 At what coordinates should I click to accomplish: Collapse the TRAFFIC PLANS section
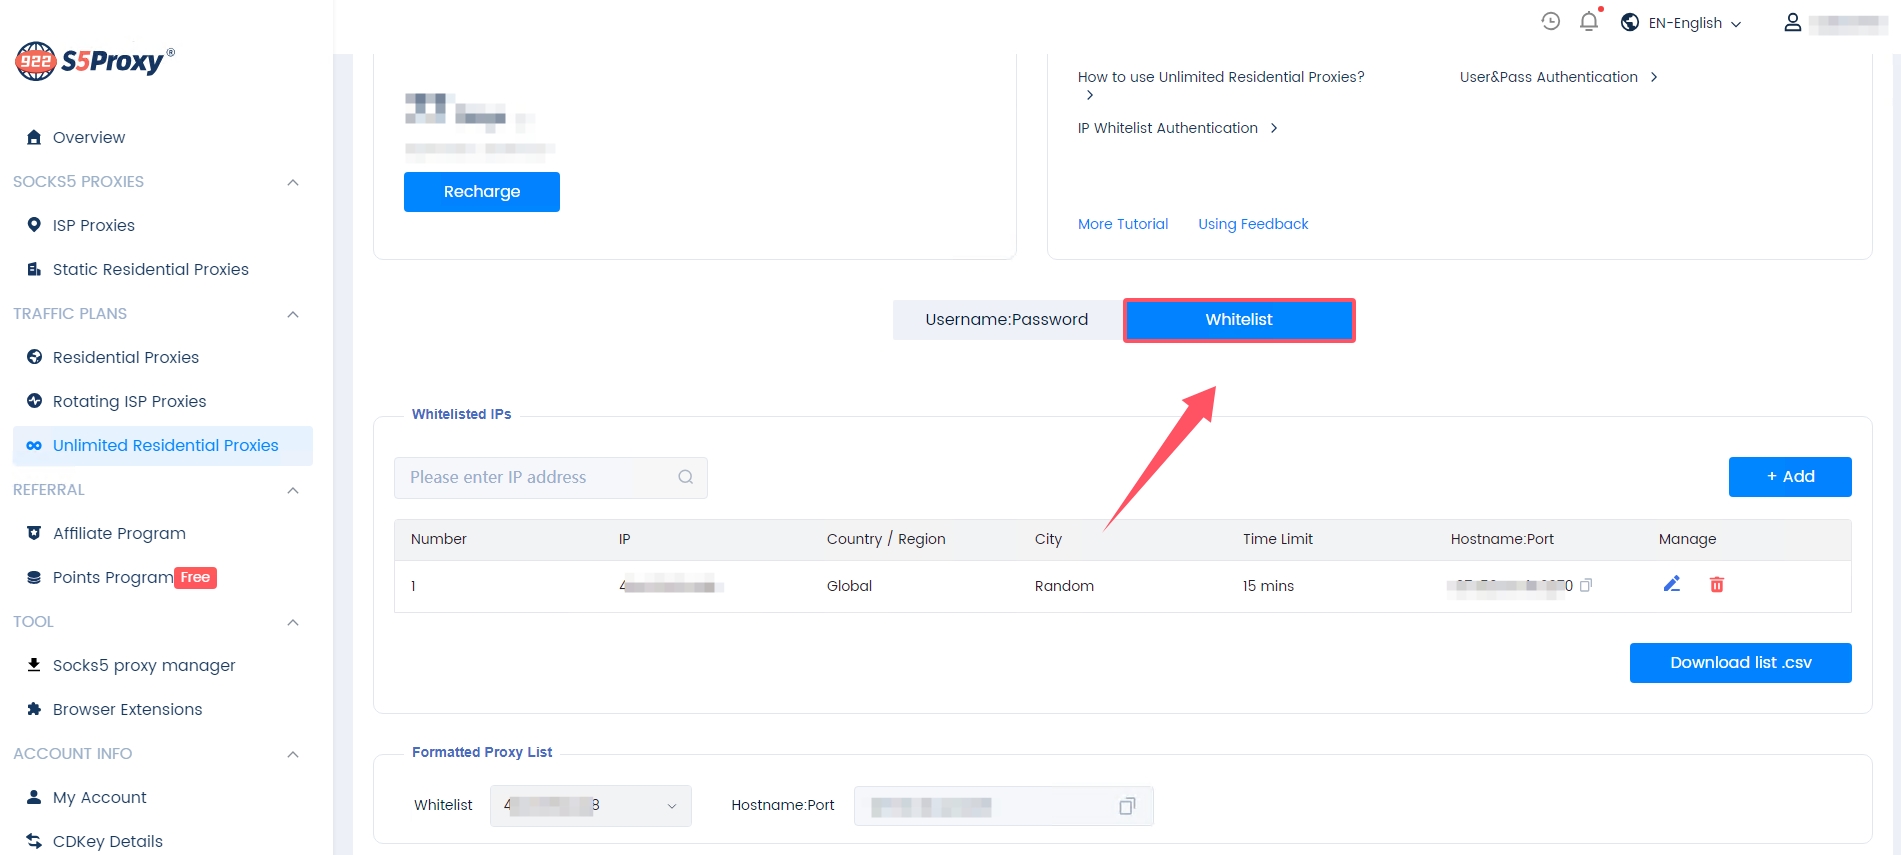click(x=293, y=314)
